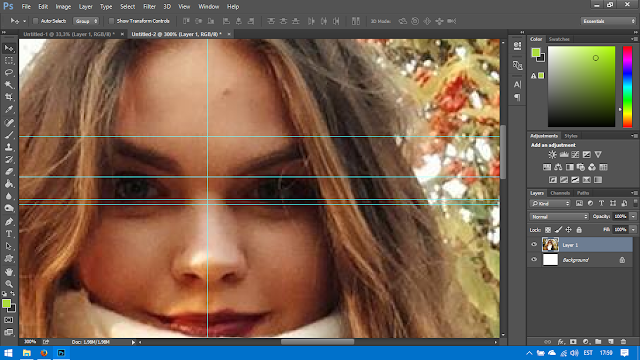The height and width of the screenshot is (360, 640).
Task: Toggle lock all padlock
Action: 579,230
